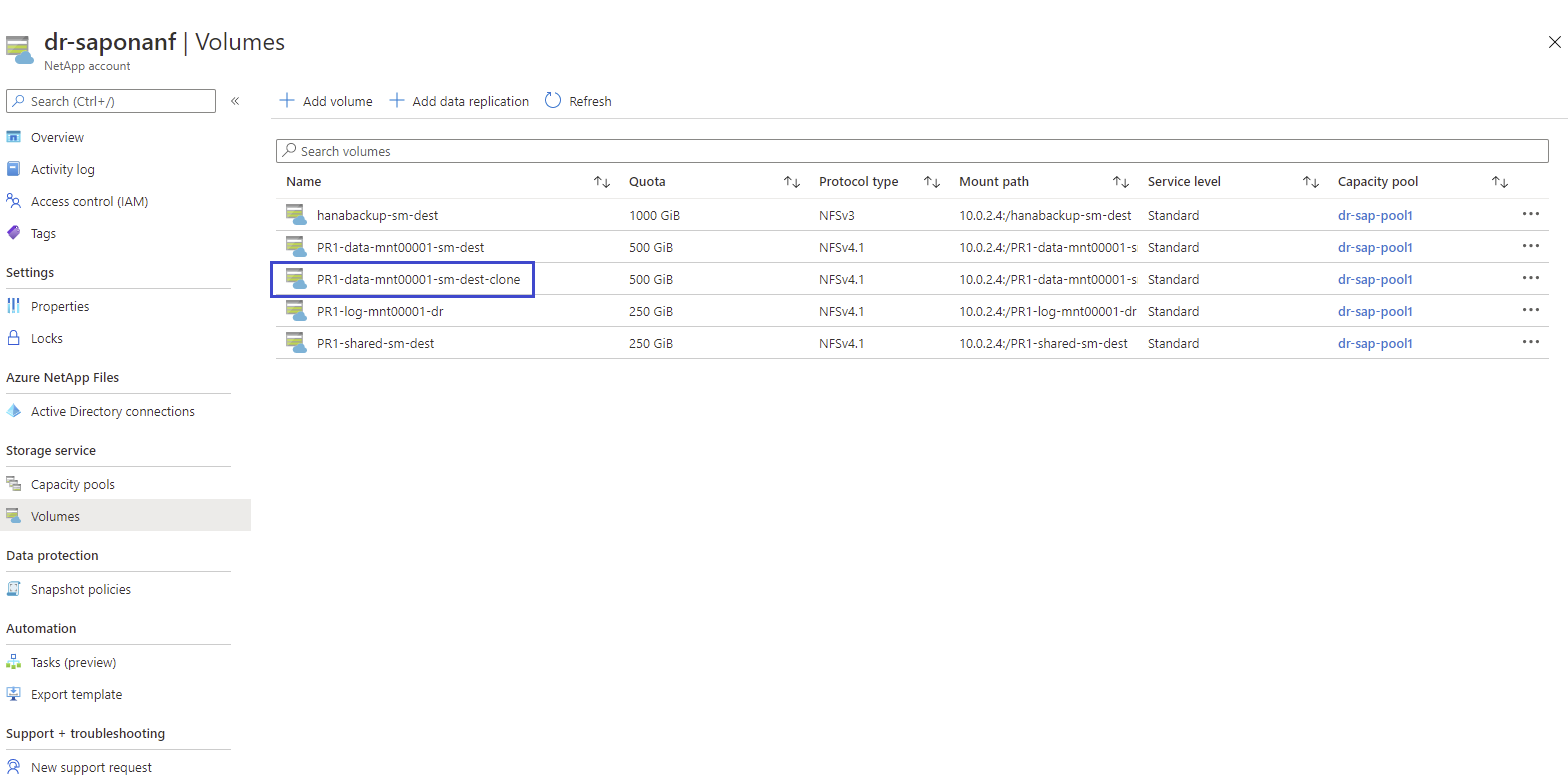This screenshot has height=783, width=1568.
Task: Open the Overview menu item
Action: 57,137
